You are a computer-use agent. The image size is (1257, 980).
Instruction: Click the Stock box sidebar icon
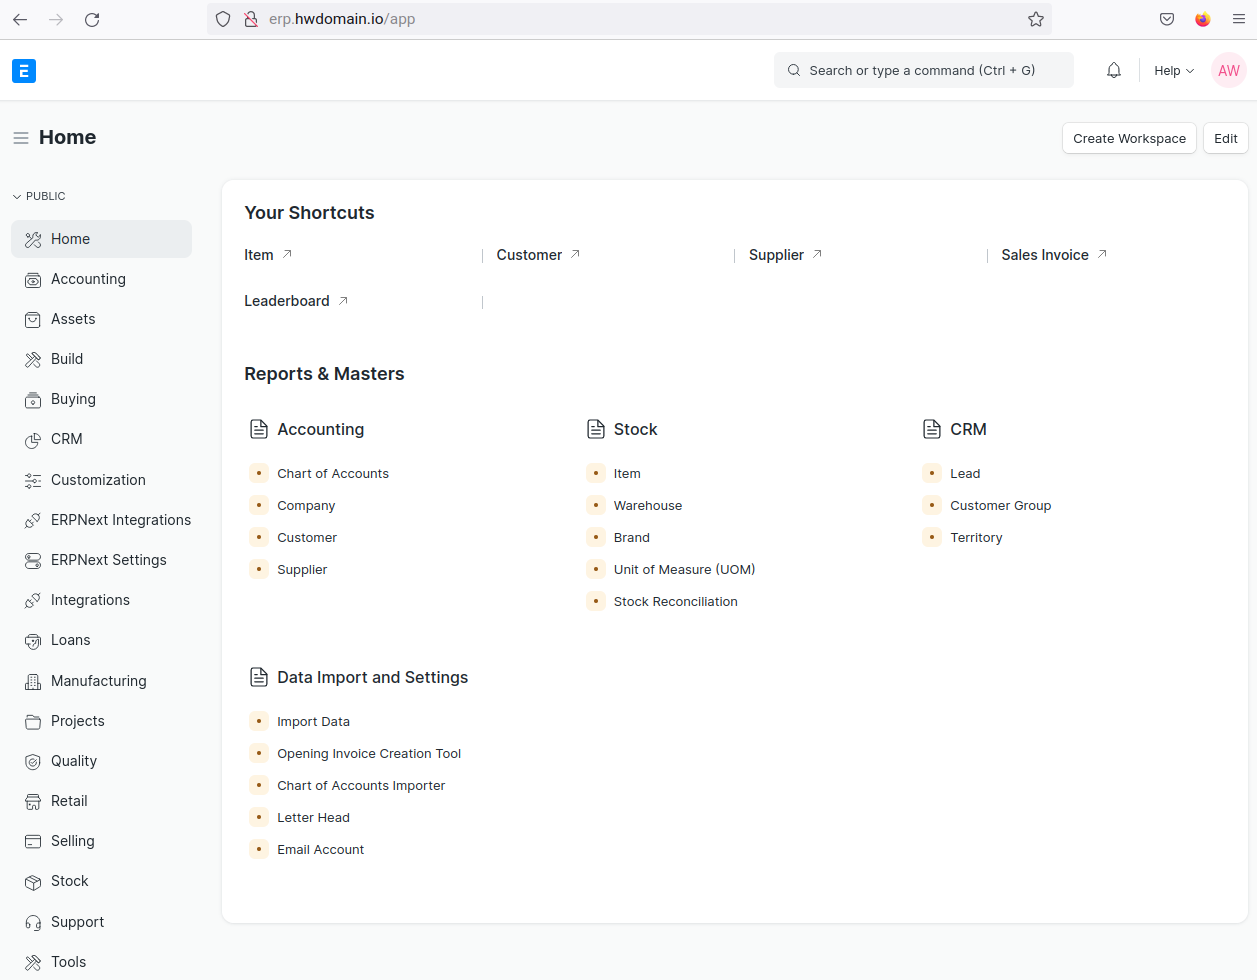33,882
